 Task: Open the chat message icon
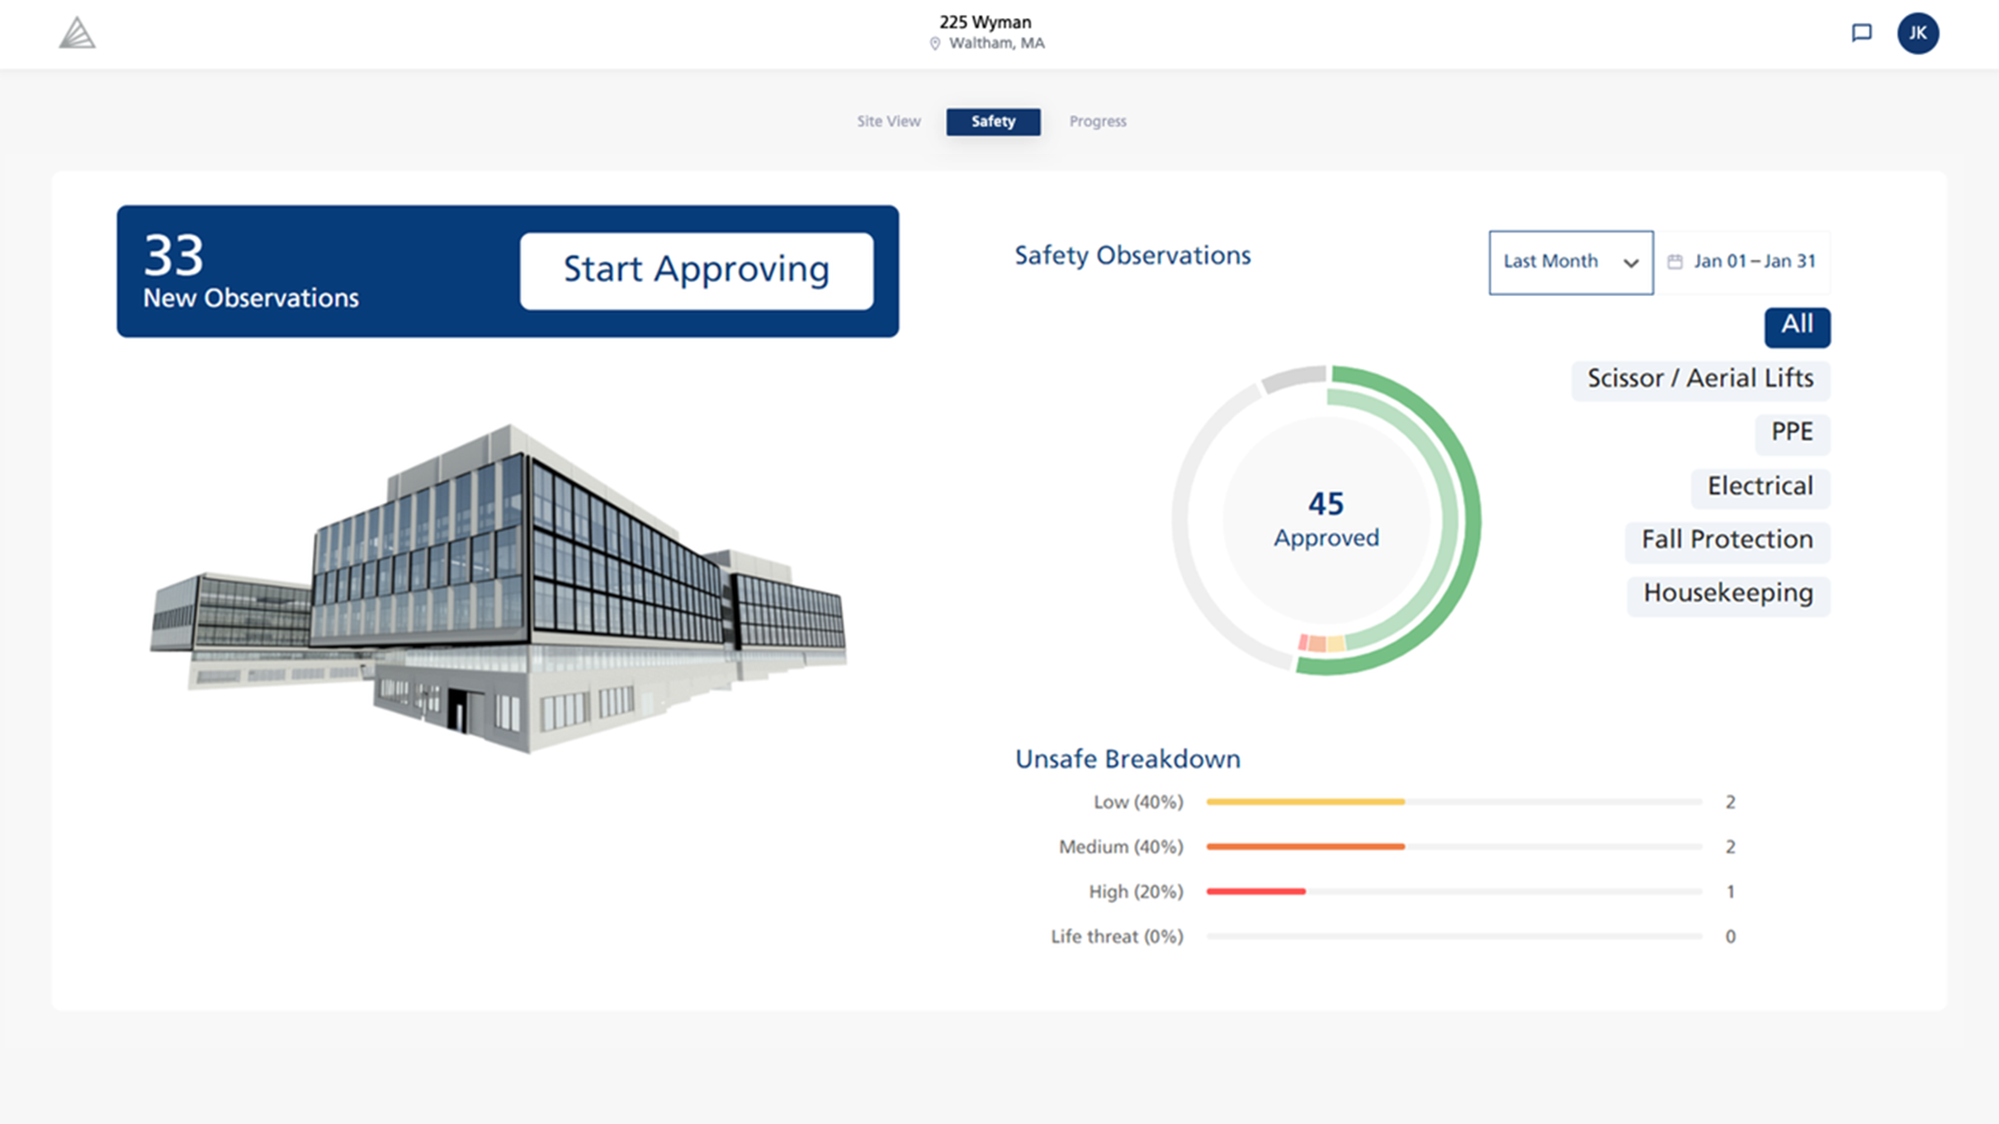[1862, 32]
